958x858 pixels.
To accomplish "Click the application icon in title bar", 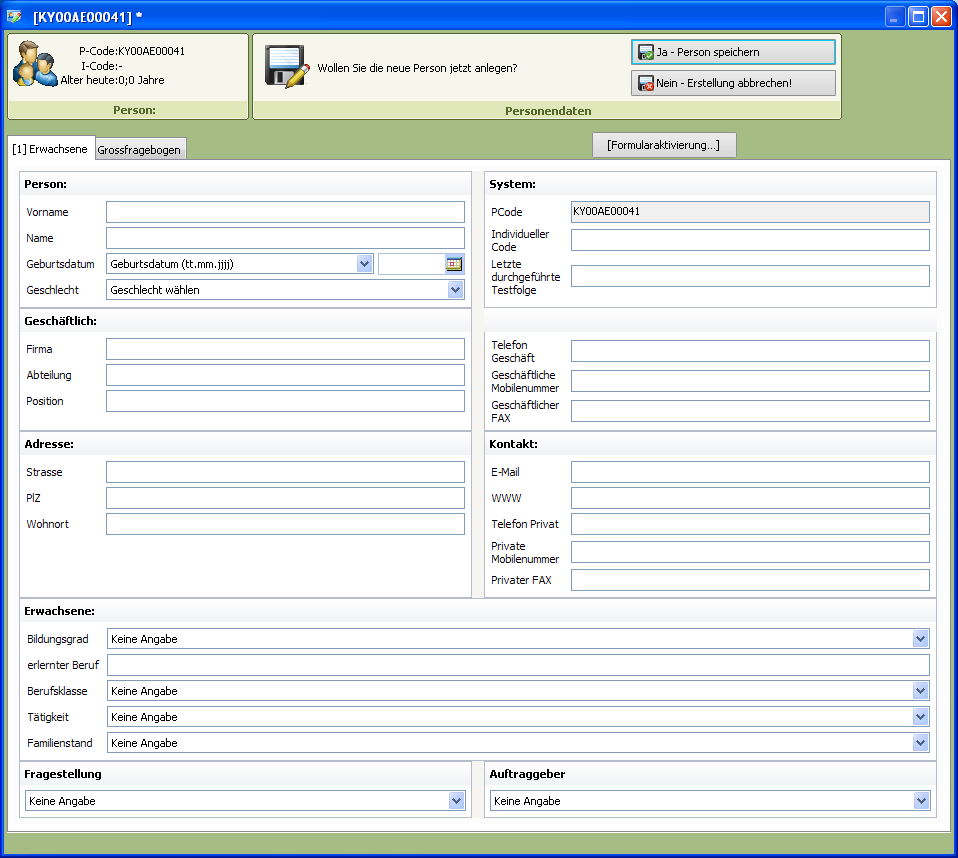I will (14, 17).
